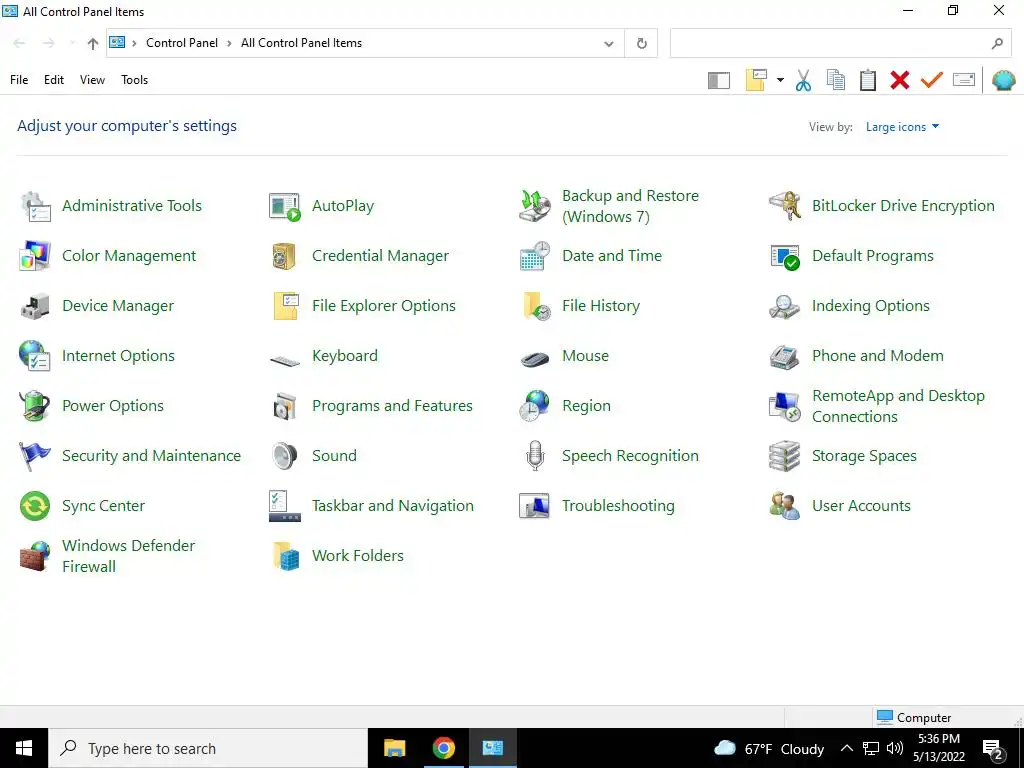The image size is (1024, 768).
Task: Open the Power Options battery icon
Action: (x=35, y=406)
